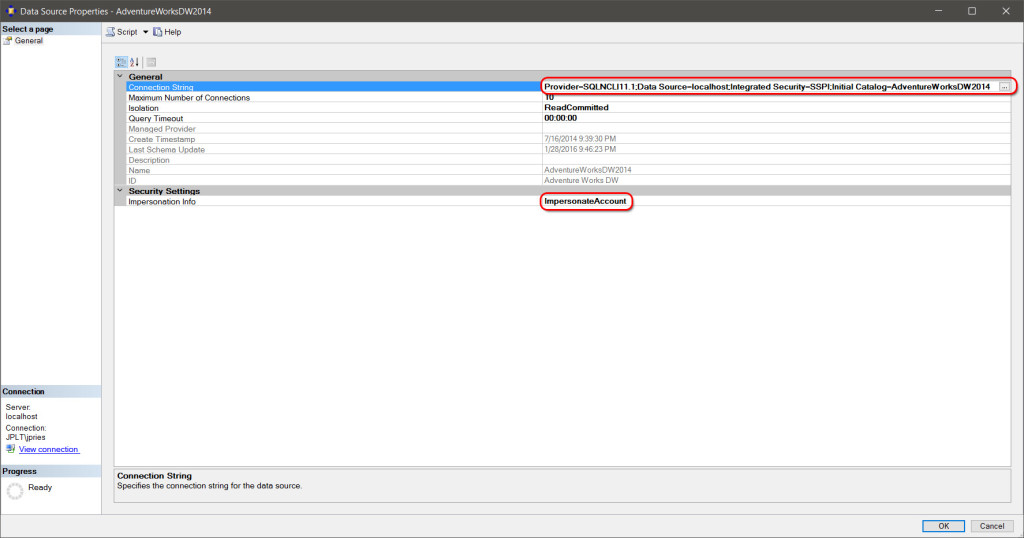Click the ImpersonateAccount value
The height and width of the screenshot is (538, 1024).
585,201
